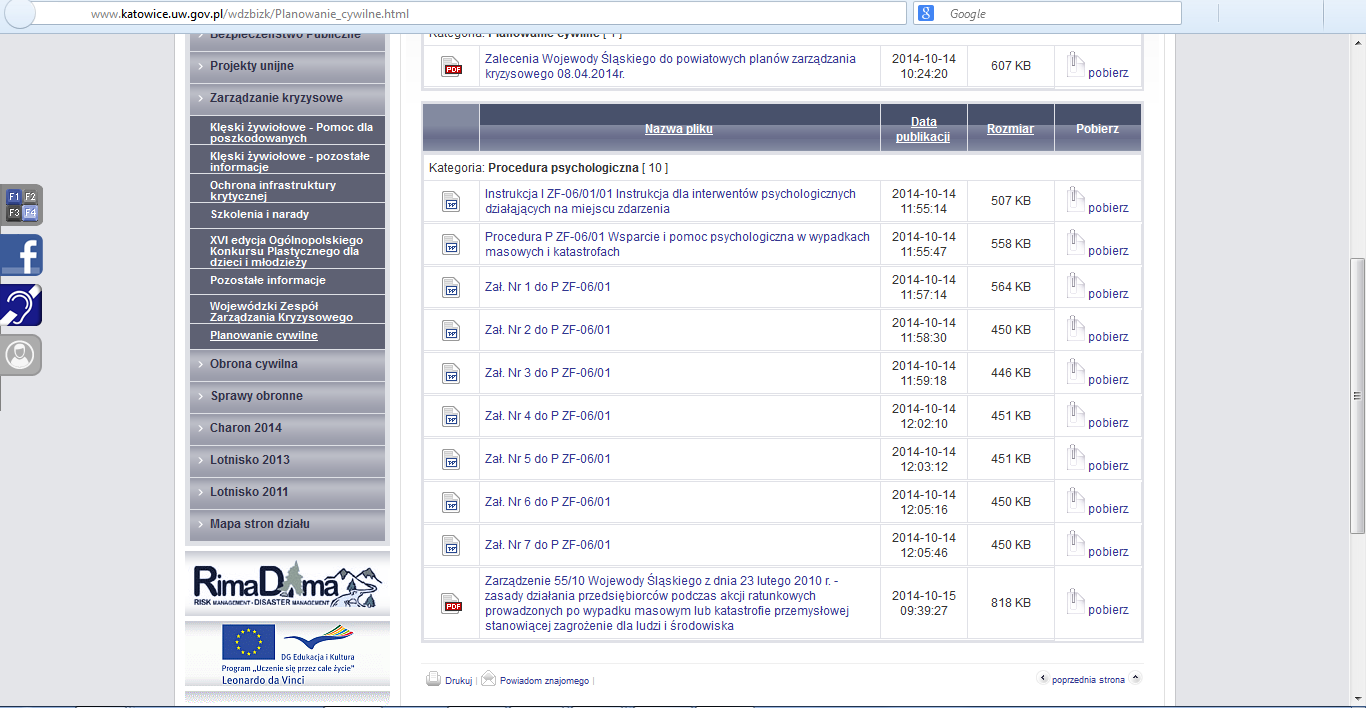Screen dimensions: 1366x708
Task: Click the Powiadom znajomego link
Action: click(x=544, y=680)
